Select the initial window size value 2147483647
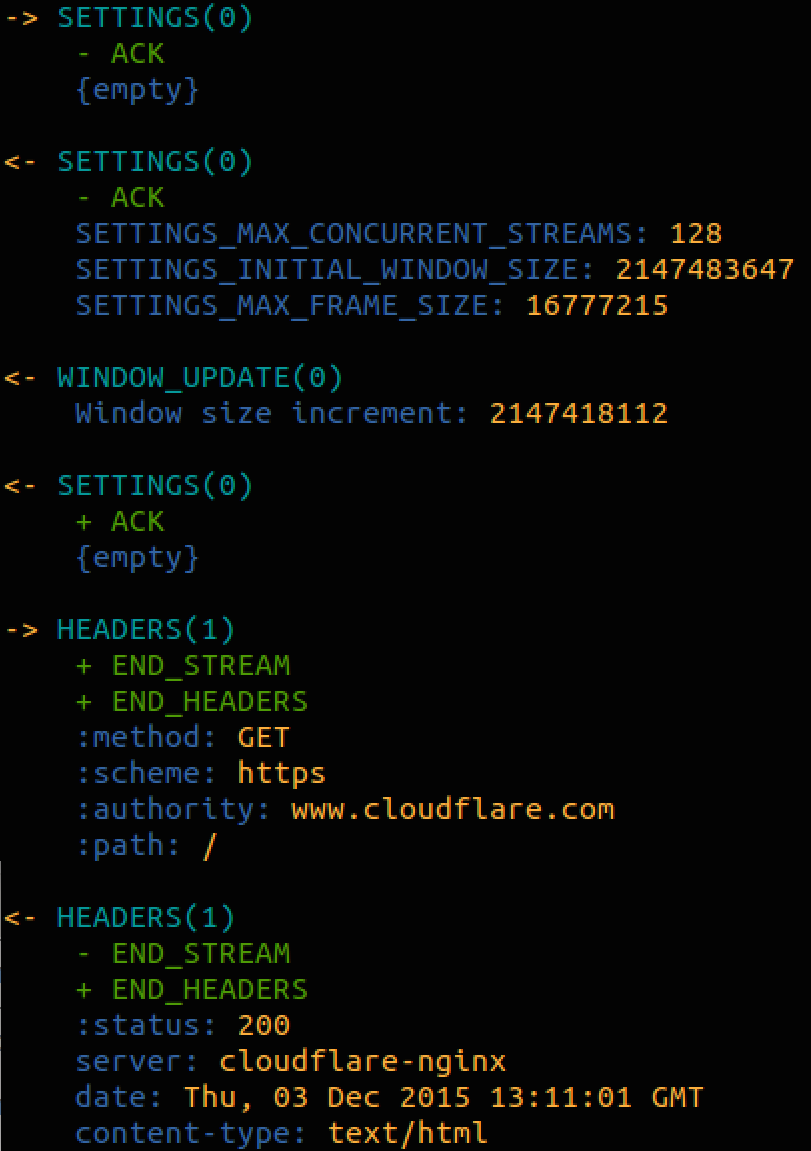This screenshot has height=1151, width=811. [705, 270]
